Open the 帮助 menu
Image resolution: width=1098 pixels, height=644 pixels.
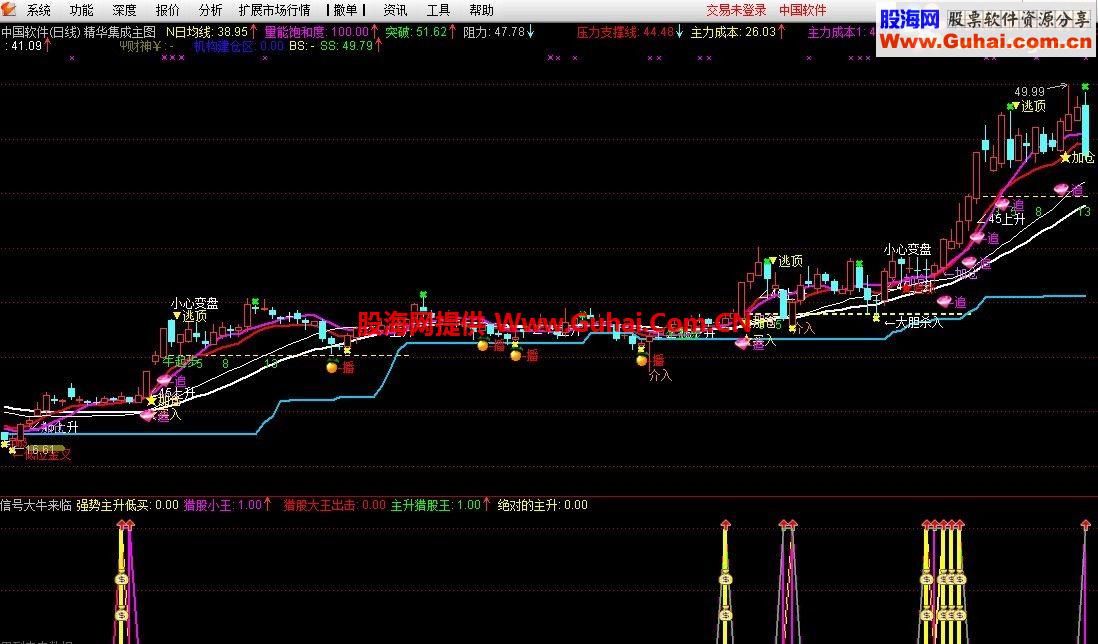click(x=481, y=10)
